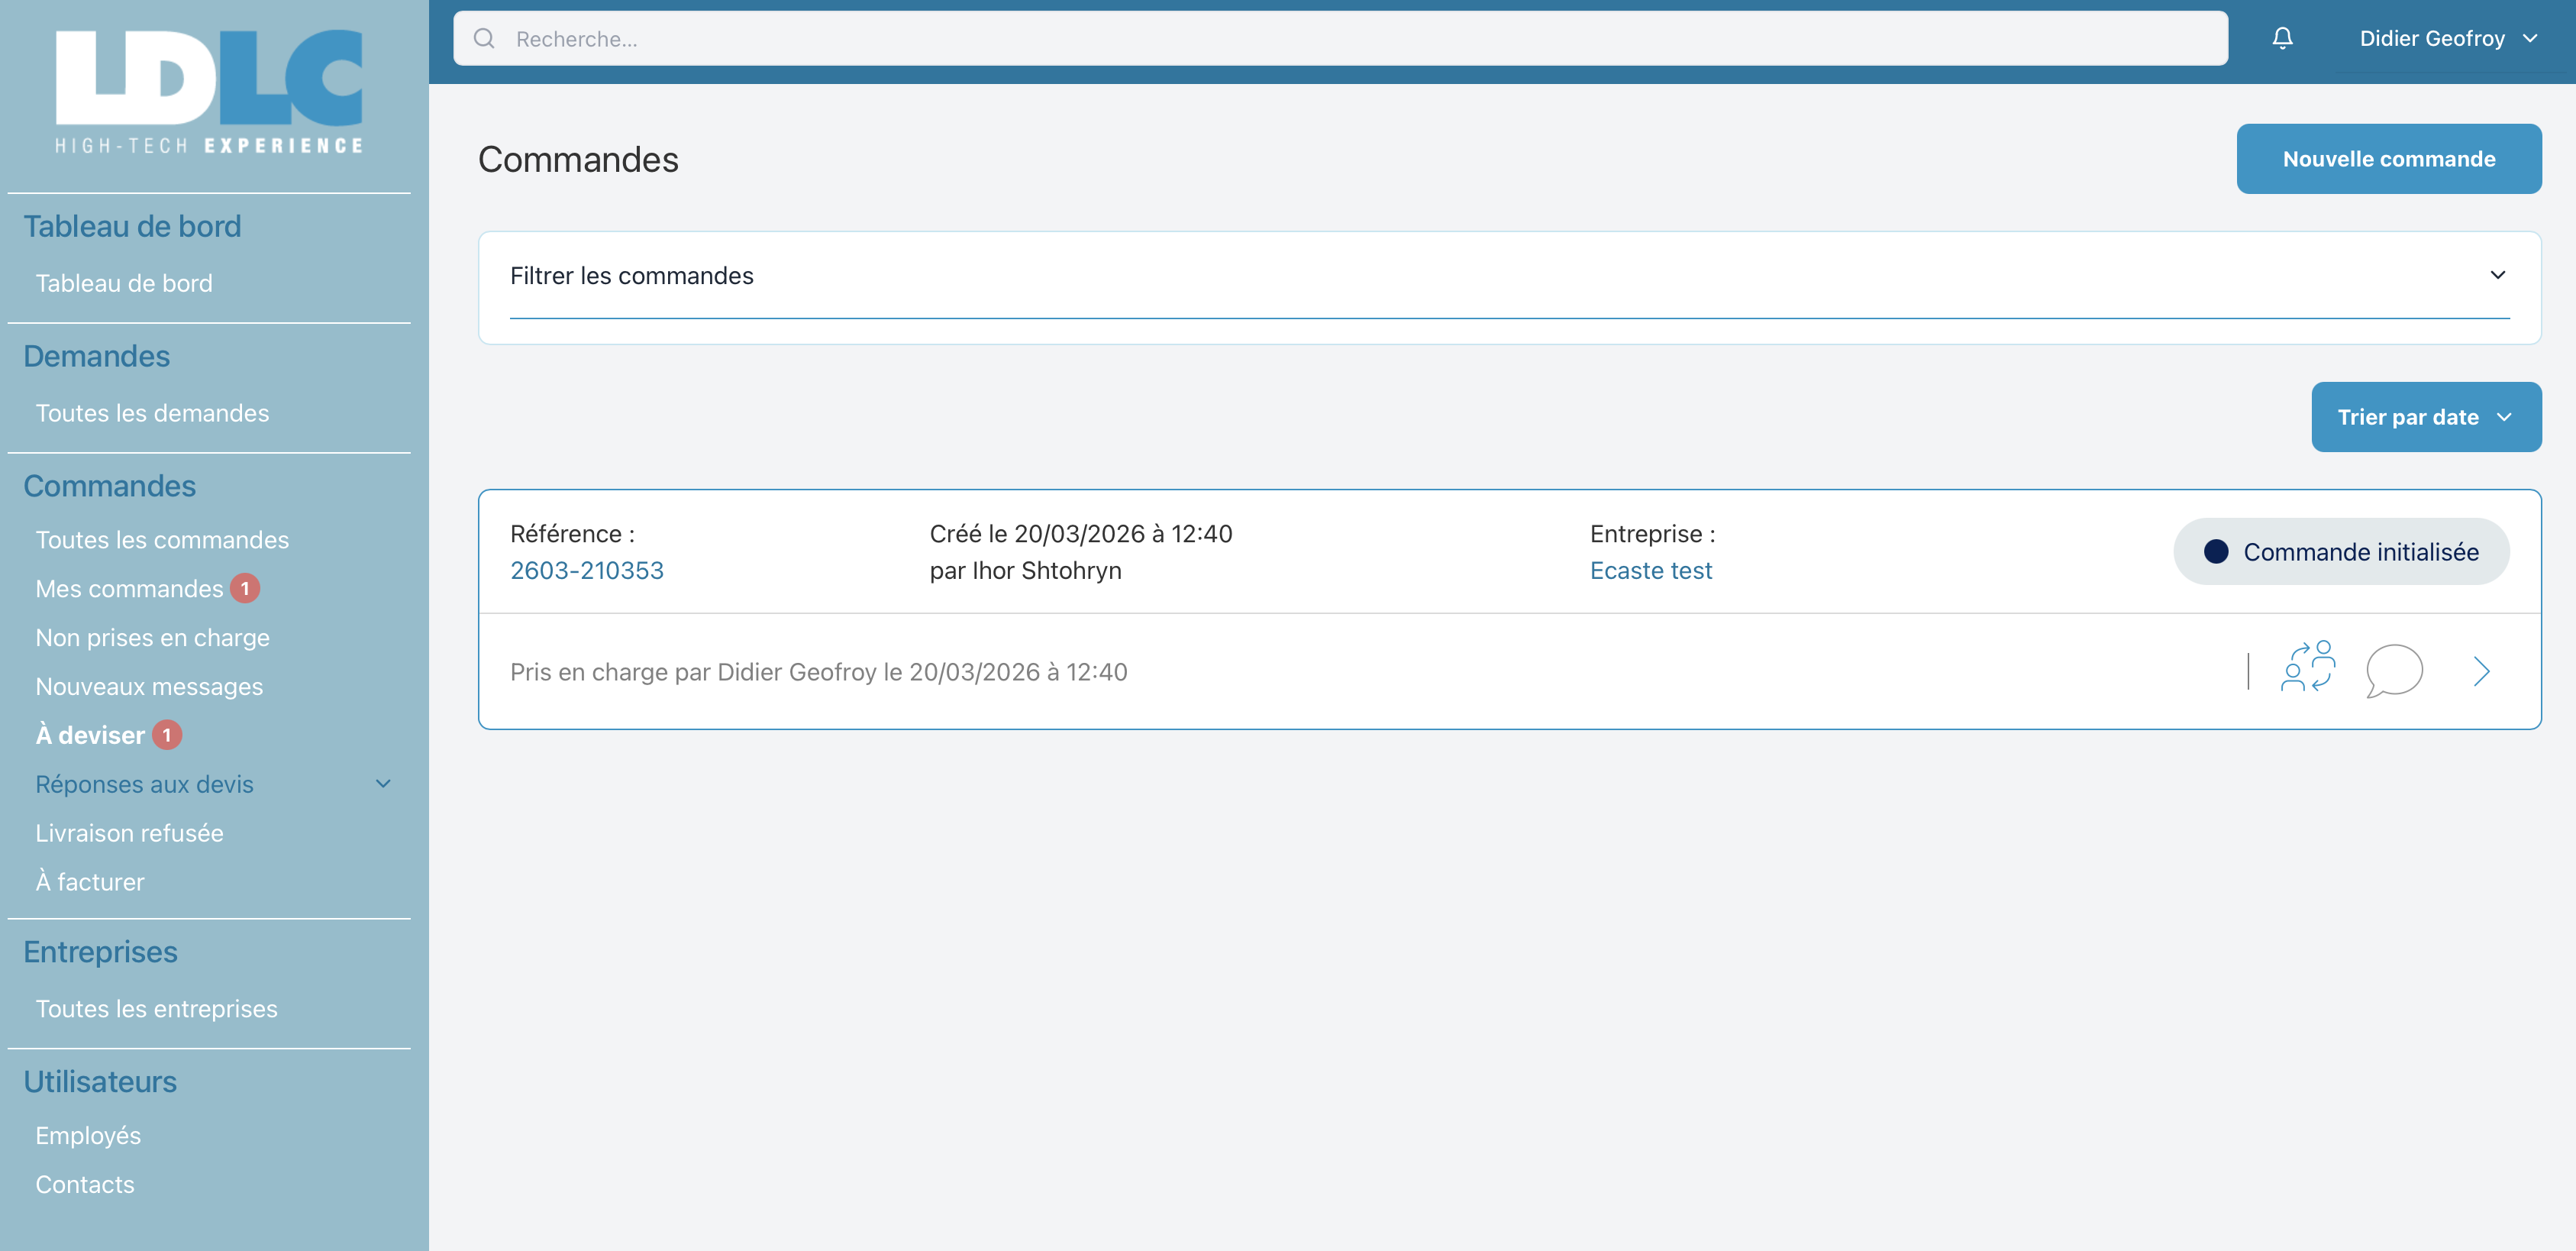This screenshot has height=1251, width=2576.
Task: Open À facturer
Action: 90,882
